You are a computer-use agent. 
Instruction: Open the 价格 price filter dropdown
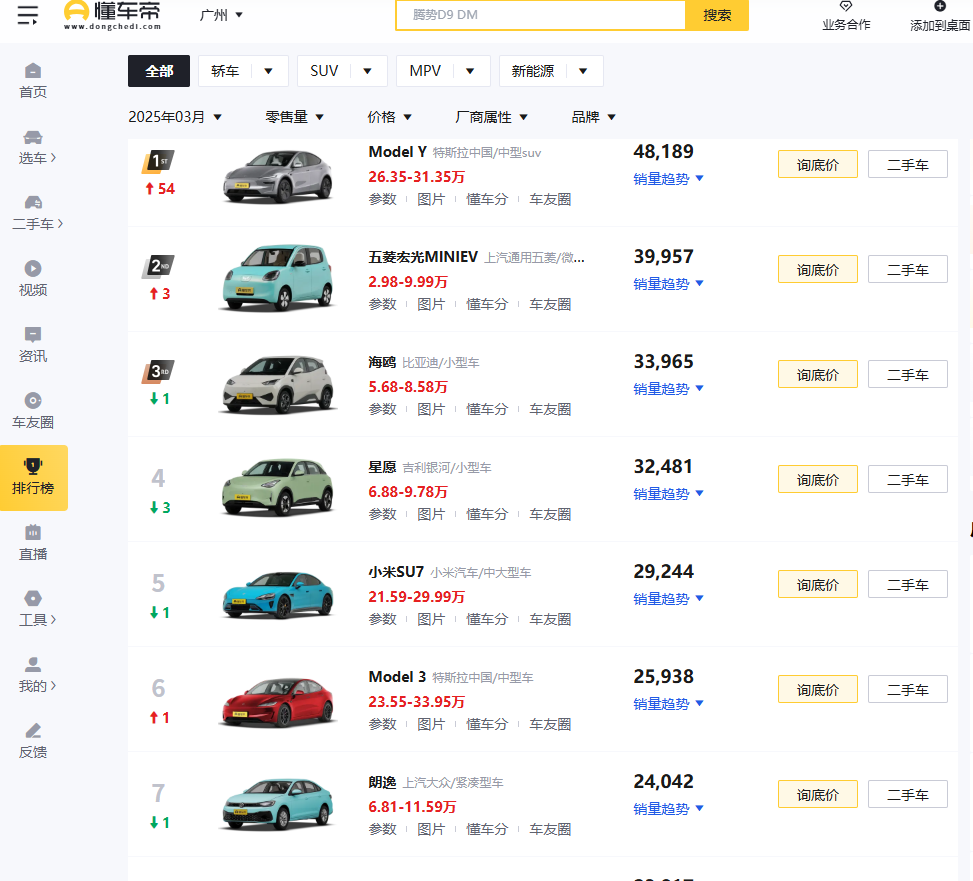pos(389,117)
